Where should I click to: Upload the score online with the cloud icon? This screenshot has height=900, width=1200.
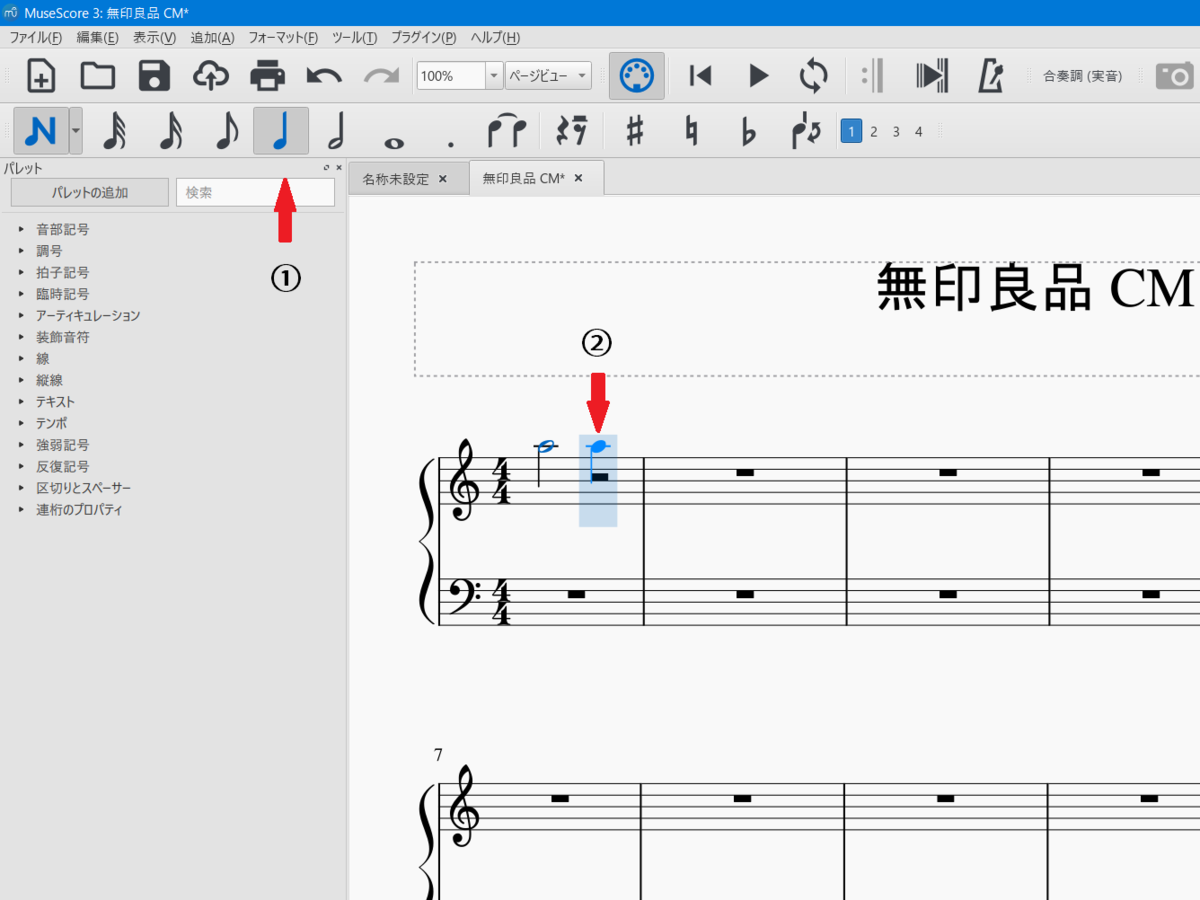211,76
